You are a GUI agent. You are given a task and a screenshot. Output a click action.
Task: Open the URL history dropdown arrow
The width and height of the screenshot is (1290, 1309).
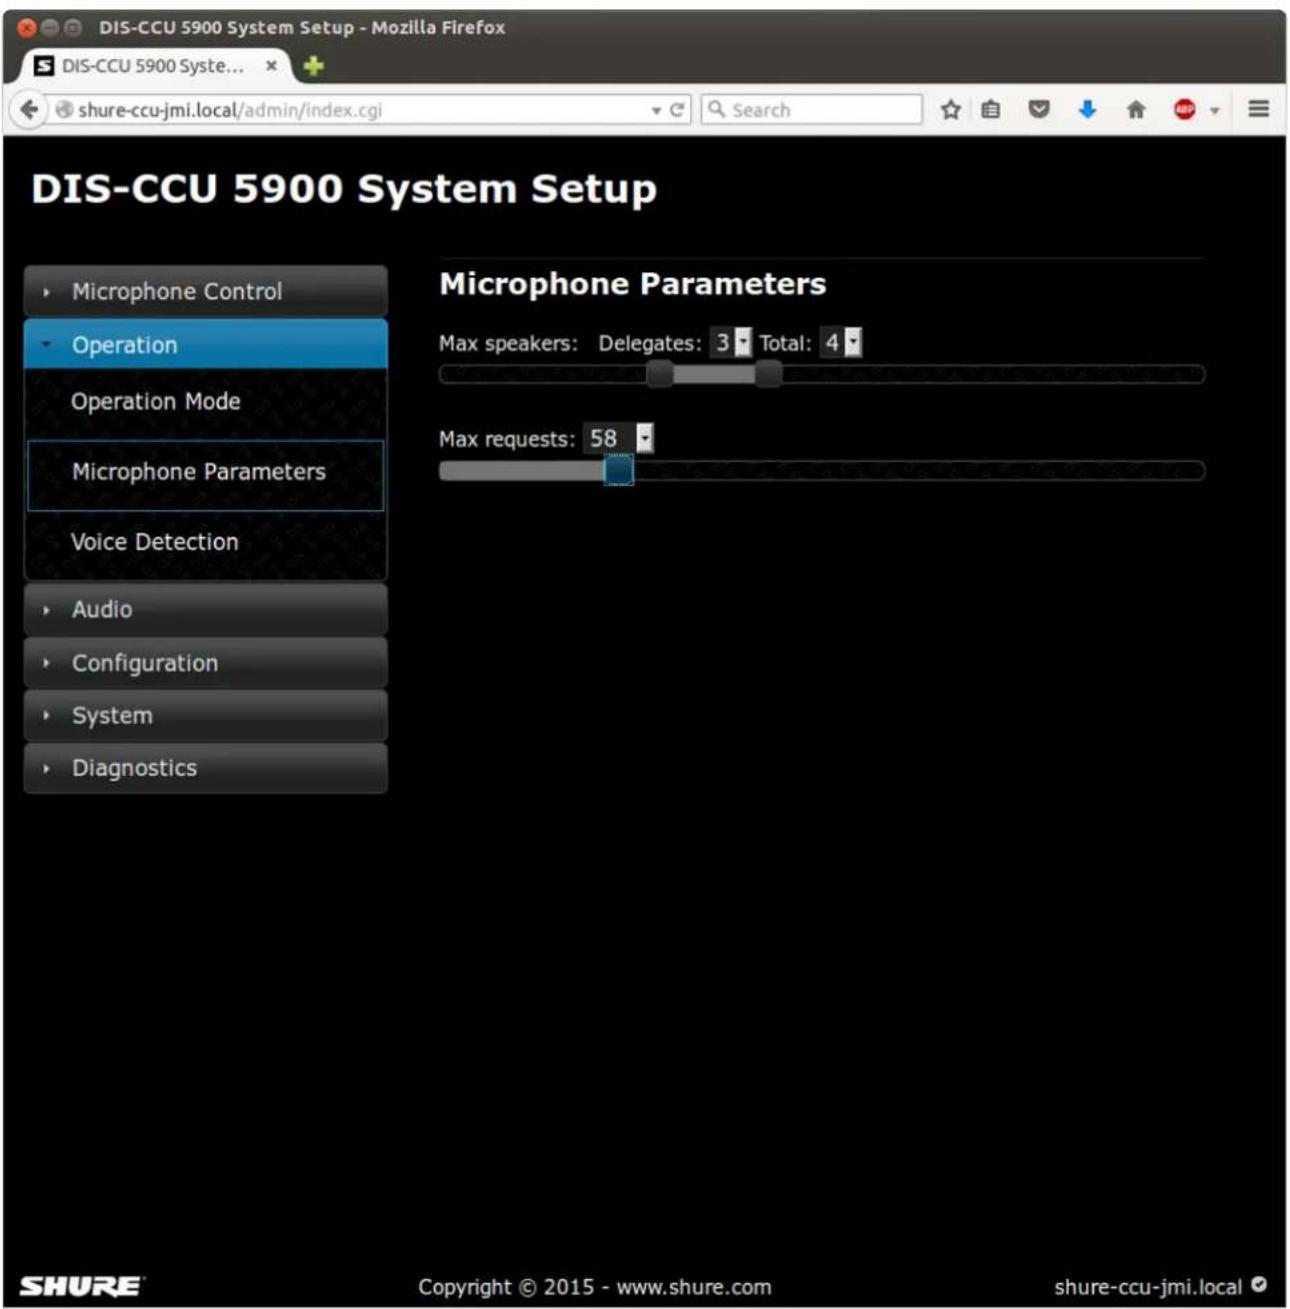click(x=656, y=111)
